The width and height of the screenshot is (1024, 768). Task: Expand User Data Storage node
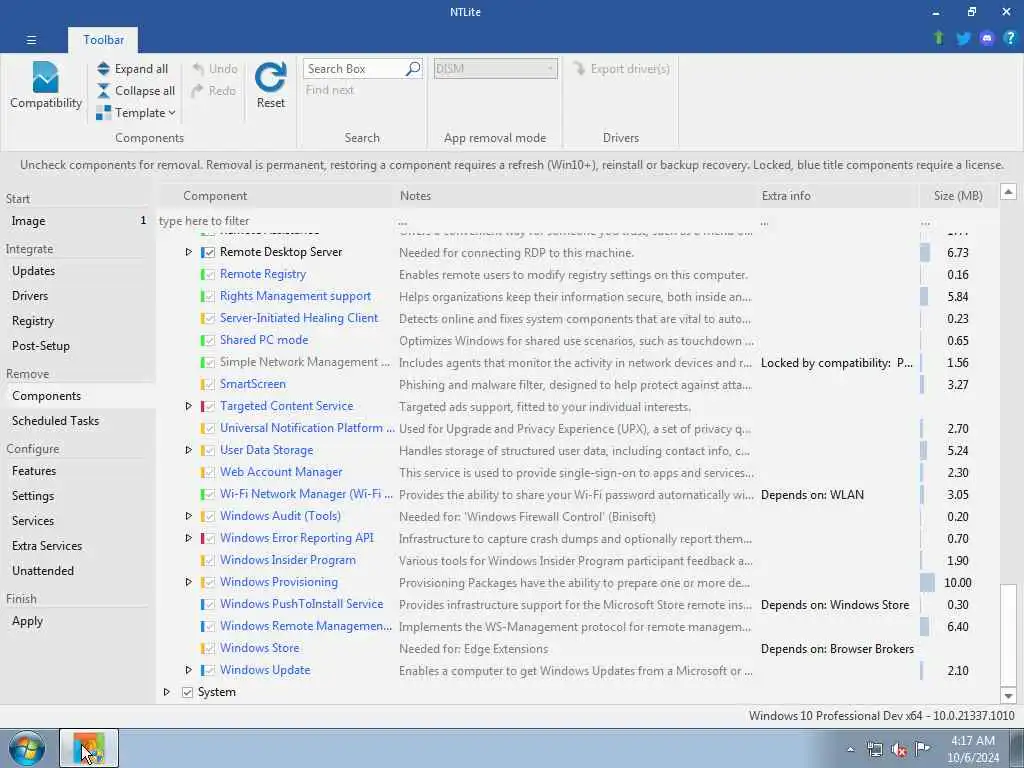[188, 450]
